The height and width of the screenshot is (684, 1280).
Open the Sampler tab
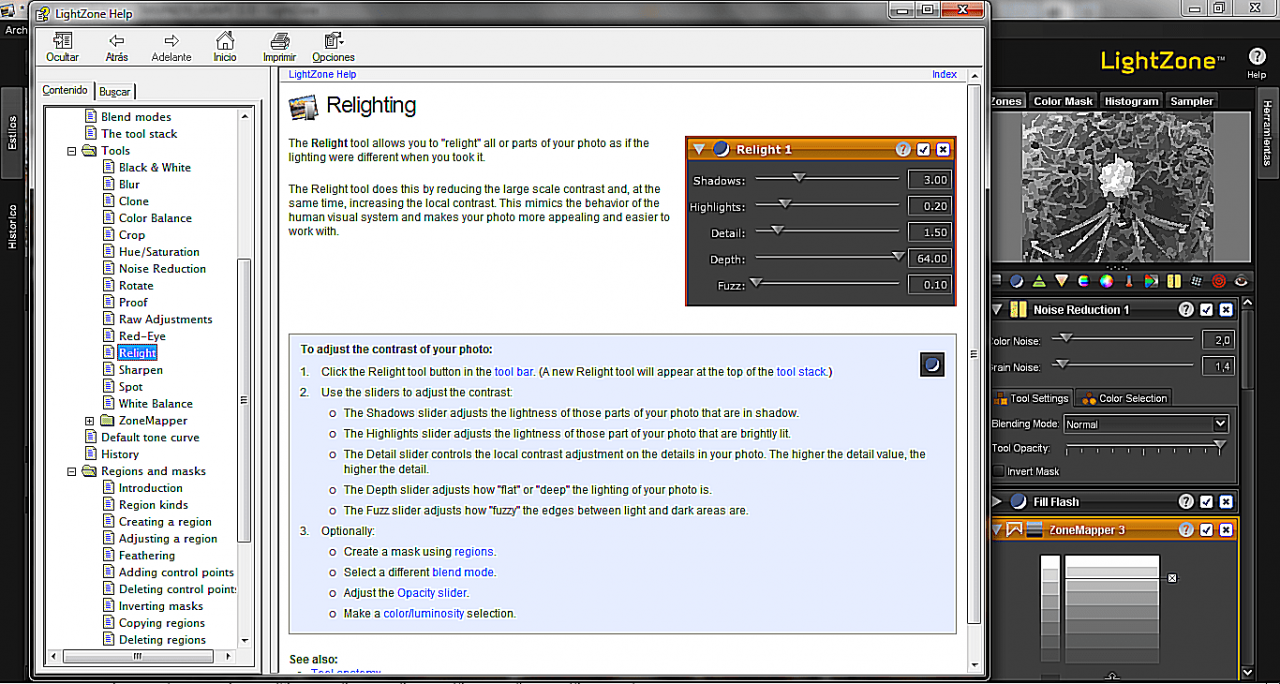(1191, 101)
